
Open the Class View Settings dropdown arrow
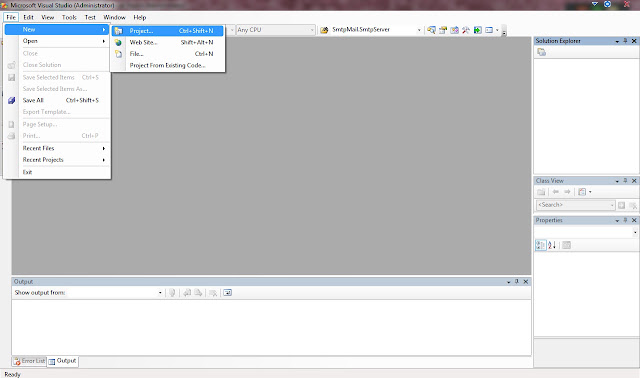pyautogui.click(x=590, y=192)
